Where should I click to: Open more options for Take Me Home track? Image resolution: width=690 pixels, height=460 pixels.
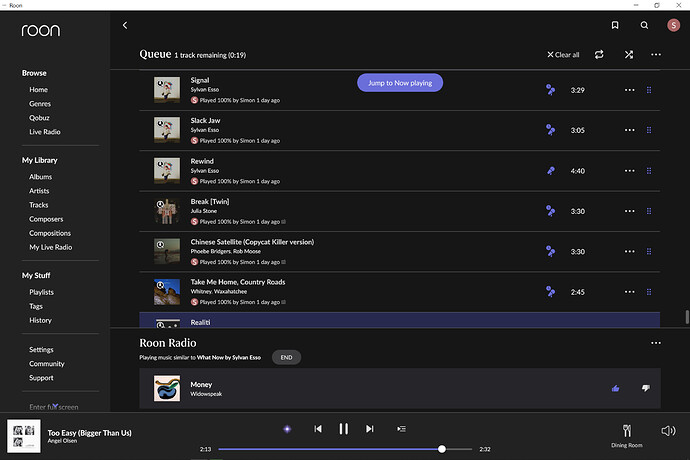(630, 291)
